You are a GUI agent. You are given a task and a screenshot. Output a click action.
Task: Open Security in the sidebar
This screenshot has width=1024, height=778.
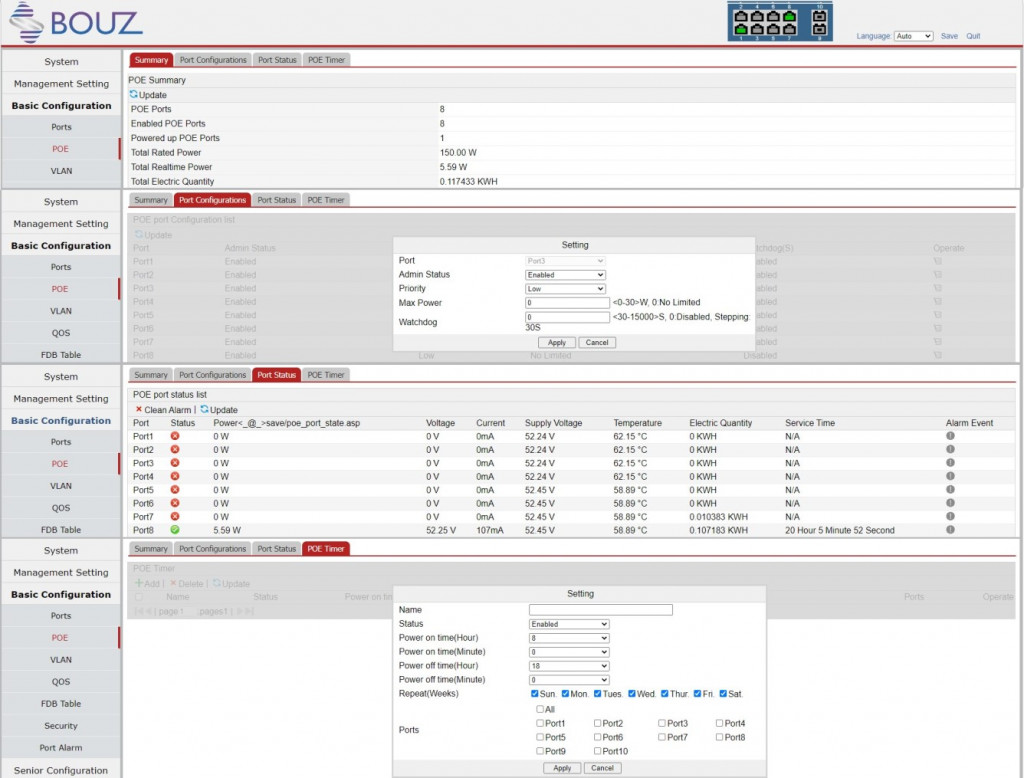pyautogui.click(x=61, y=726)
